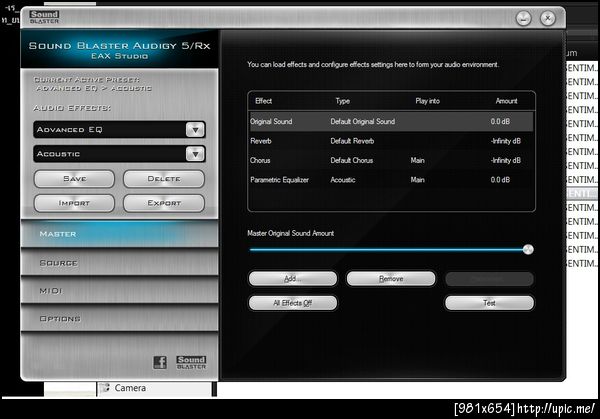The height and width of the screenshot is (419, 600).
Task: Click the Sound Blaster title bar logo
Action: click(x=44, y=17)
